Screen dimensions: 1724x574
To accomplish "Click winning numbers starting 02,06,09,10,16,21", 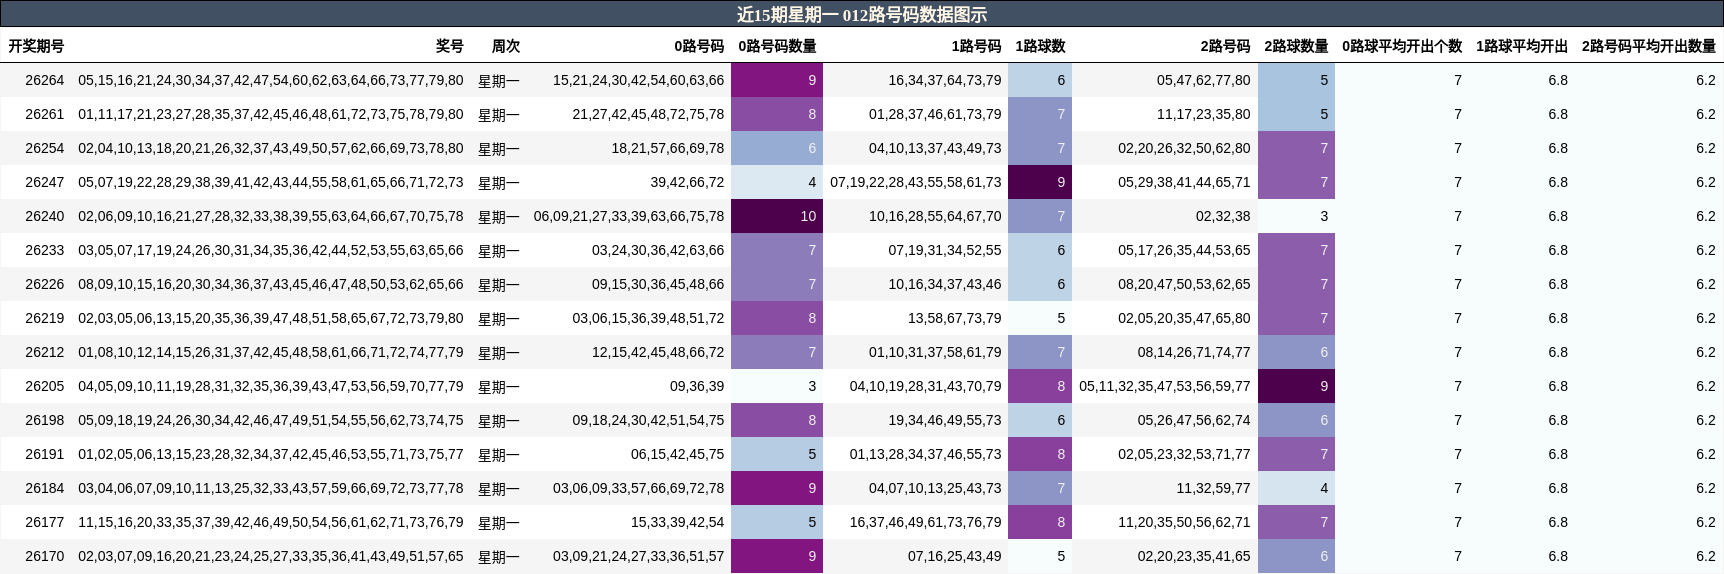I will pos(271,216).
